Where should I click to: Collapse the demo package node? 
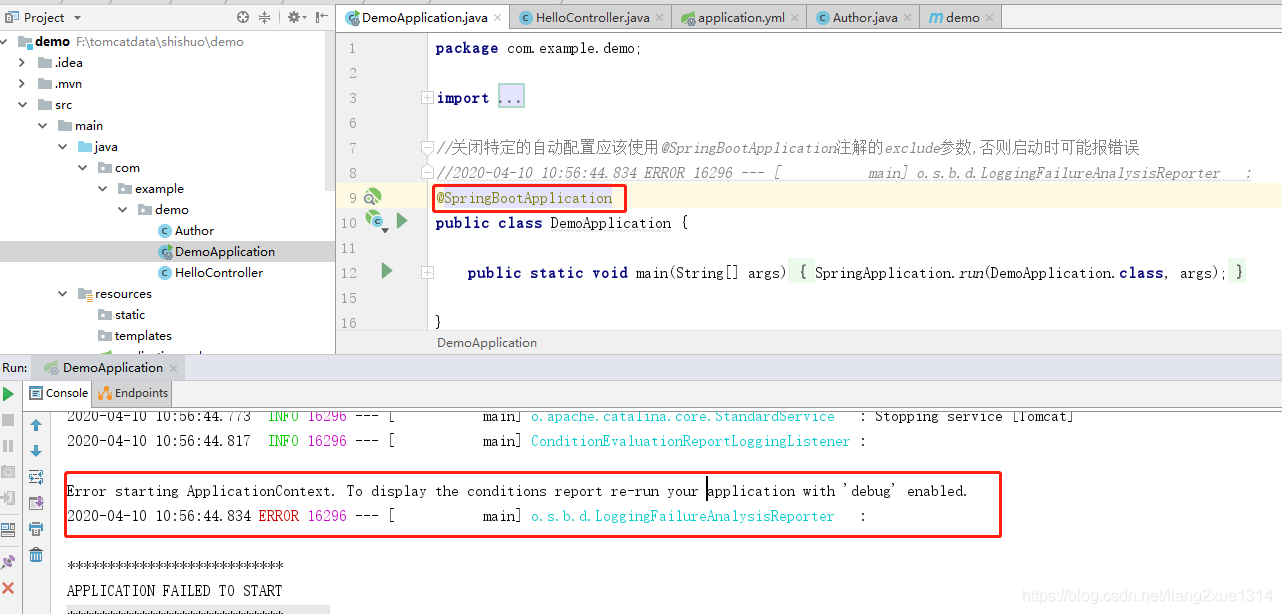(123, 209)
